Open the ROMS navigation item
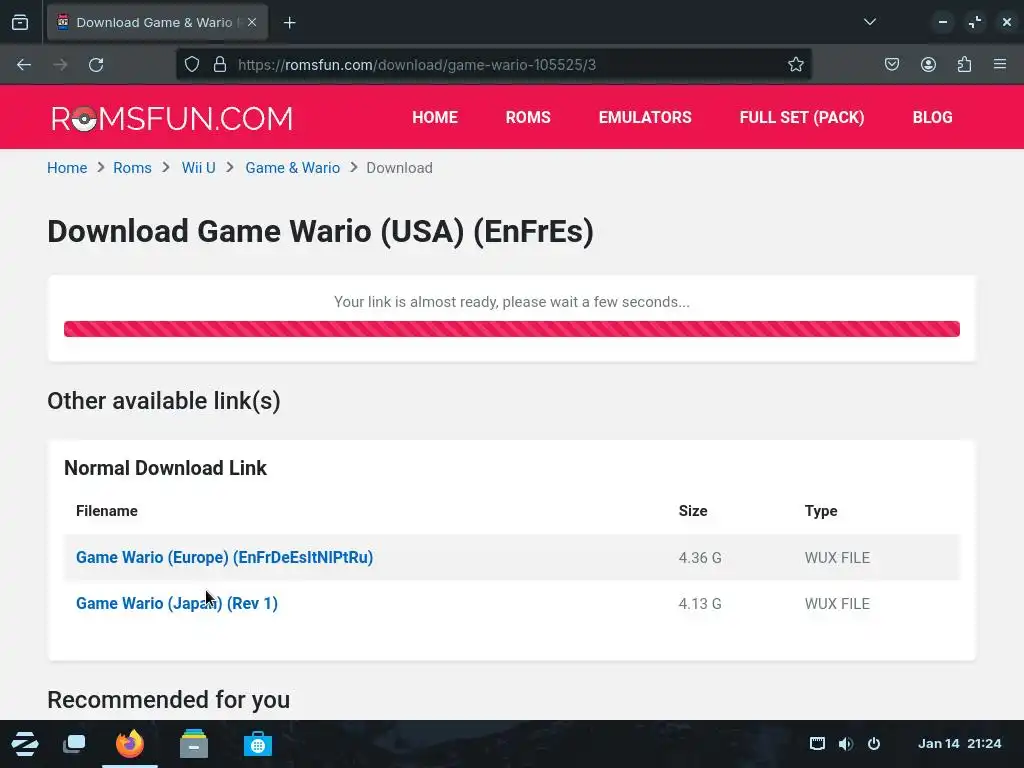Image resolution: width=1024 pixels, height=768 pixels. [x=528, y=118]
